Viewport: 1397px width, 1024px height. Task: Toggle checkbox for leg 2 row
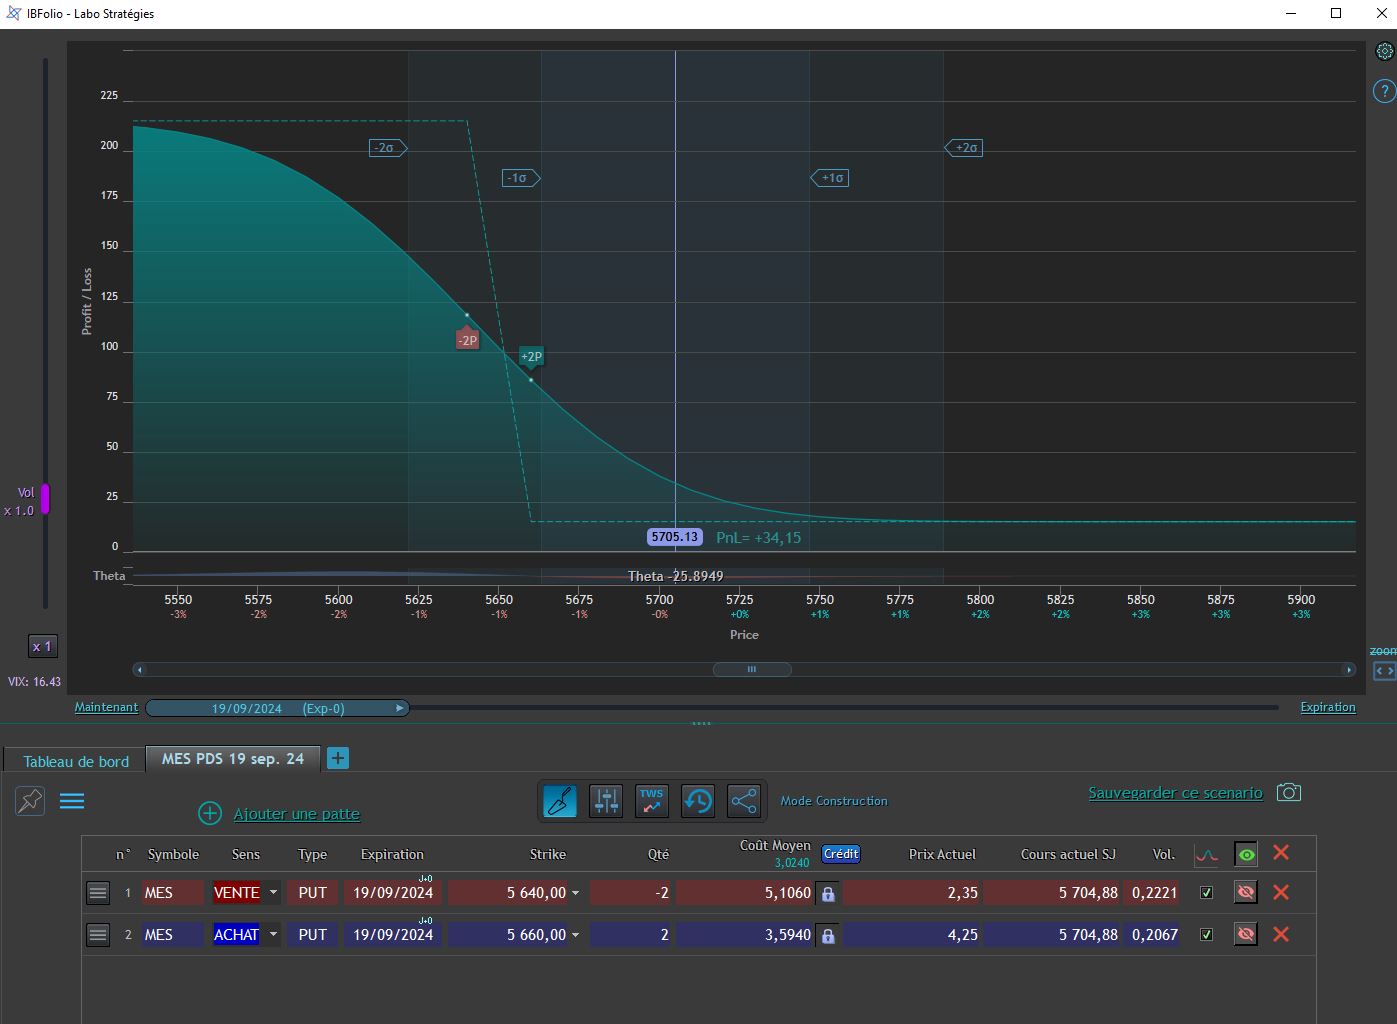(x=1206, y=935)
